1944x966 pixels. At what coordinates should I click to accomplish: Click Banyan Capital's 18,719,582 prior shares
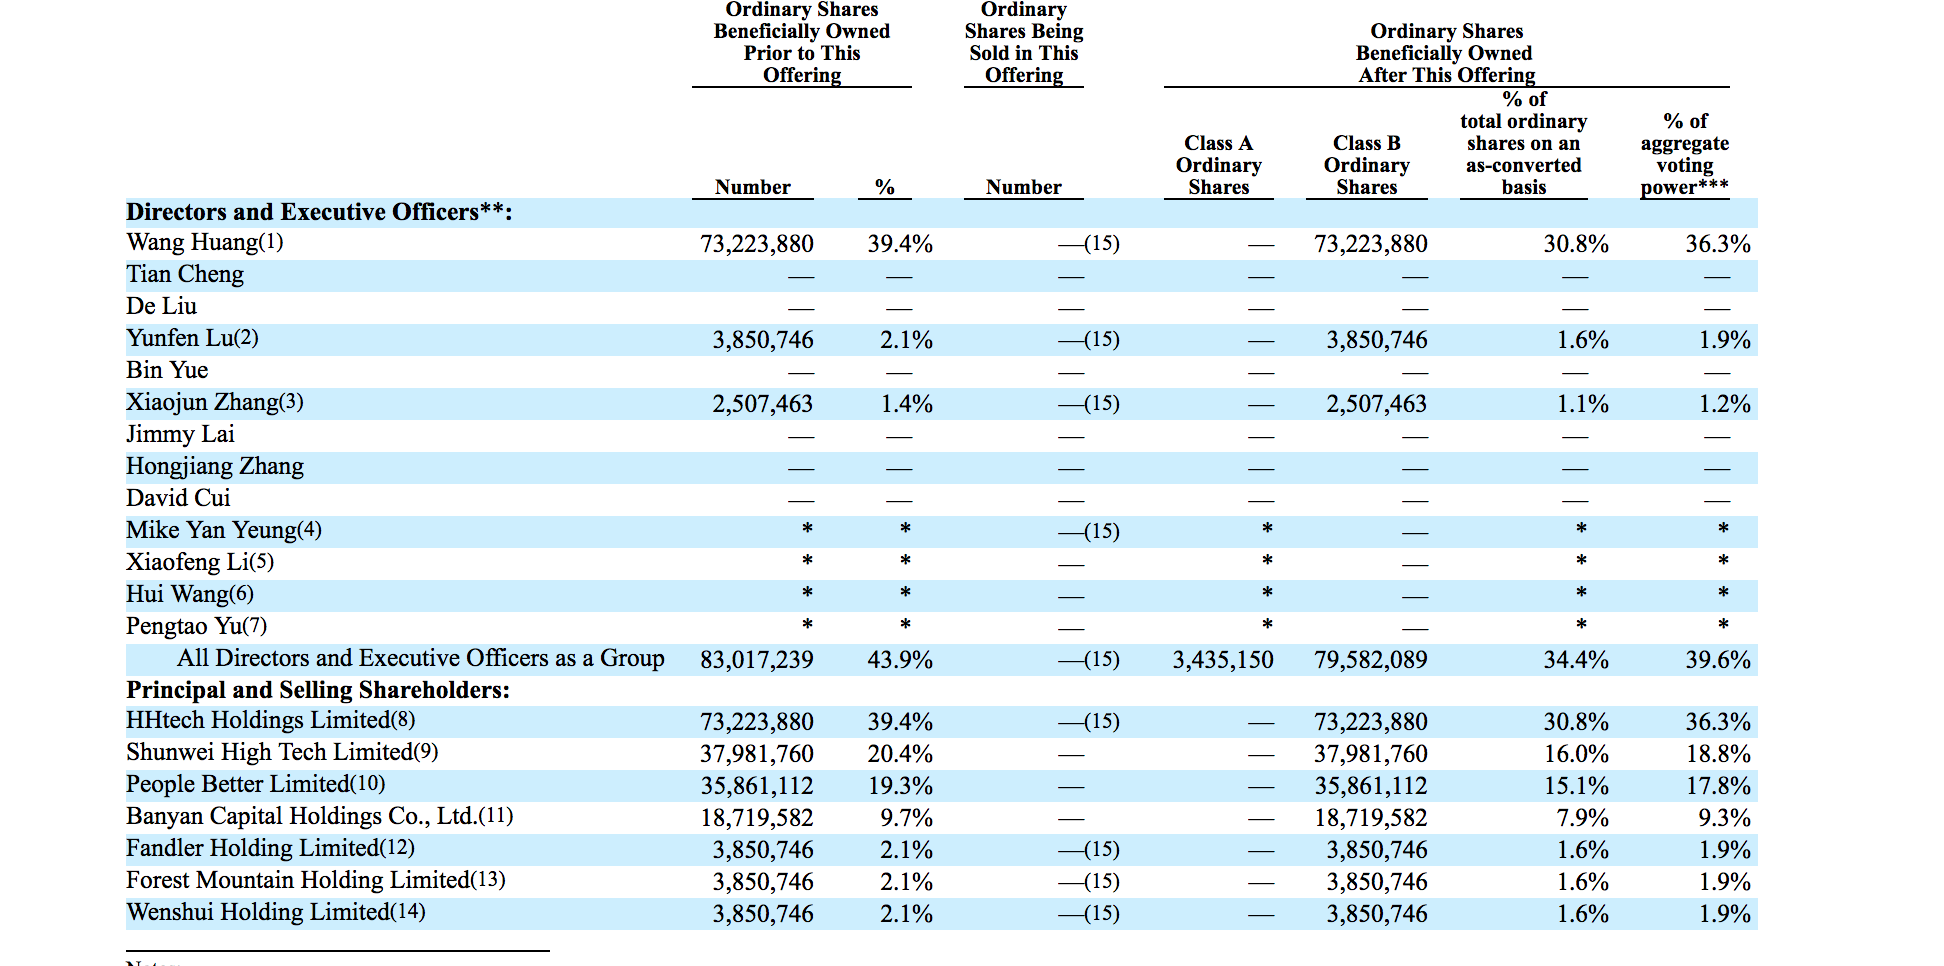pyautogui.click(x=757, y=818)
